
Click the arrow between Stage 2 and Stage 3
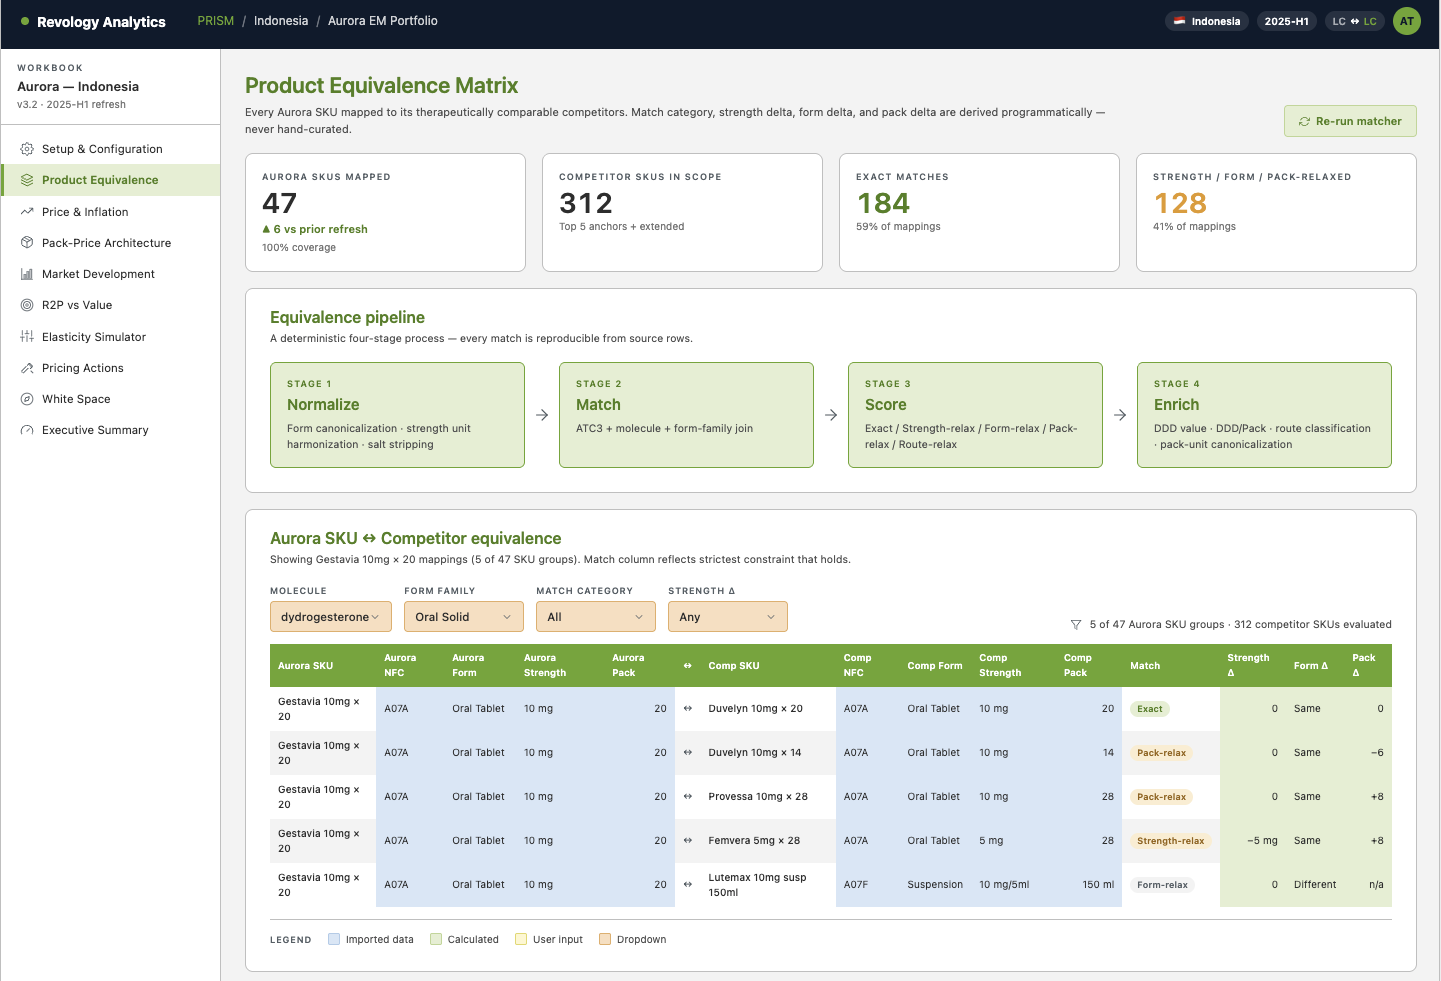click(x=831, y=415)
